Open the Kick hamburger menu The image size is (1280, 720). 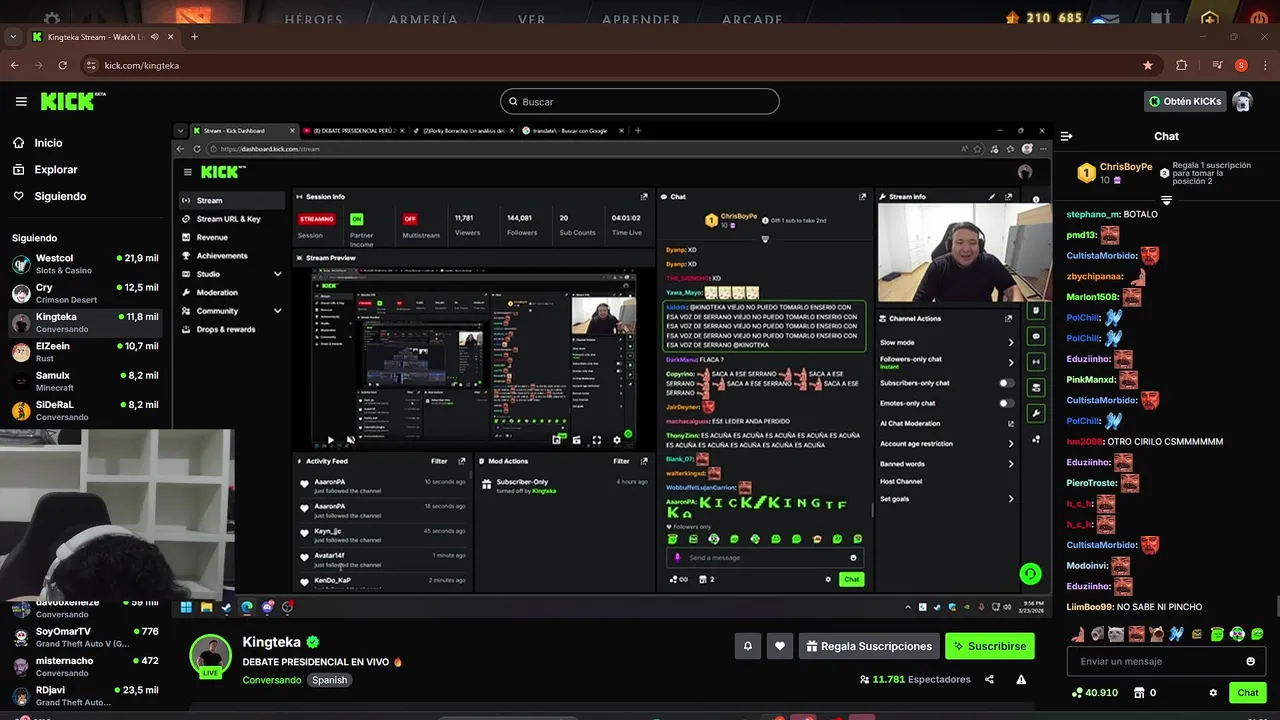coord(21,101)
